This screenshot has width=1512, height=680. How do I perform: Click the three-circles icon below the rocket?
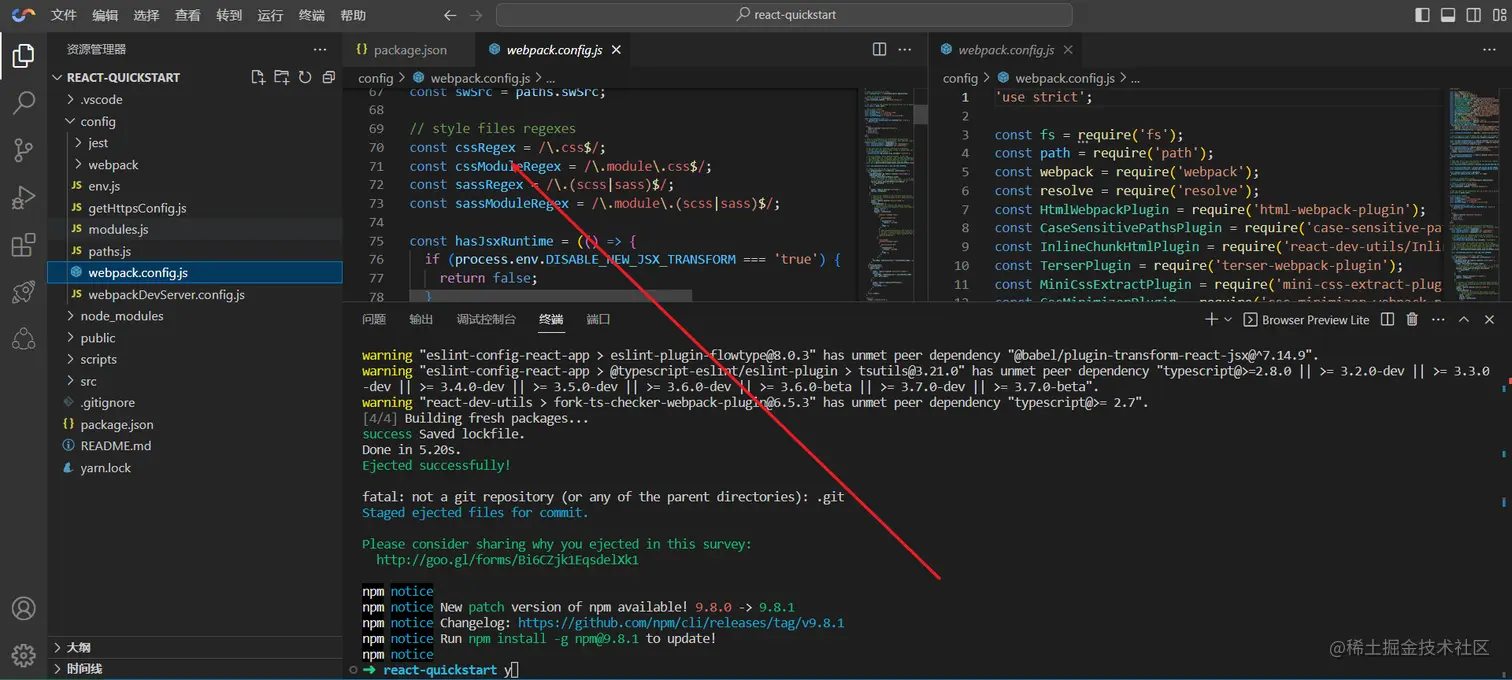tap(23, 339)
